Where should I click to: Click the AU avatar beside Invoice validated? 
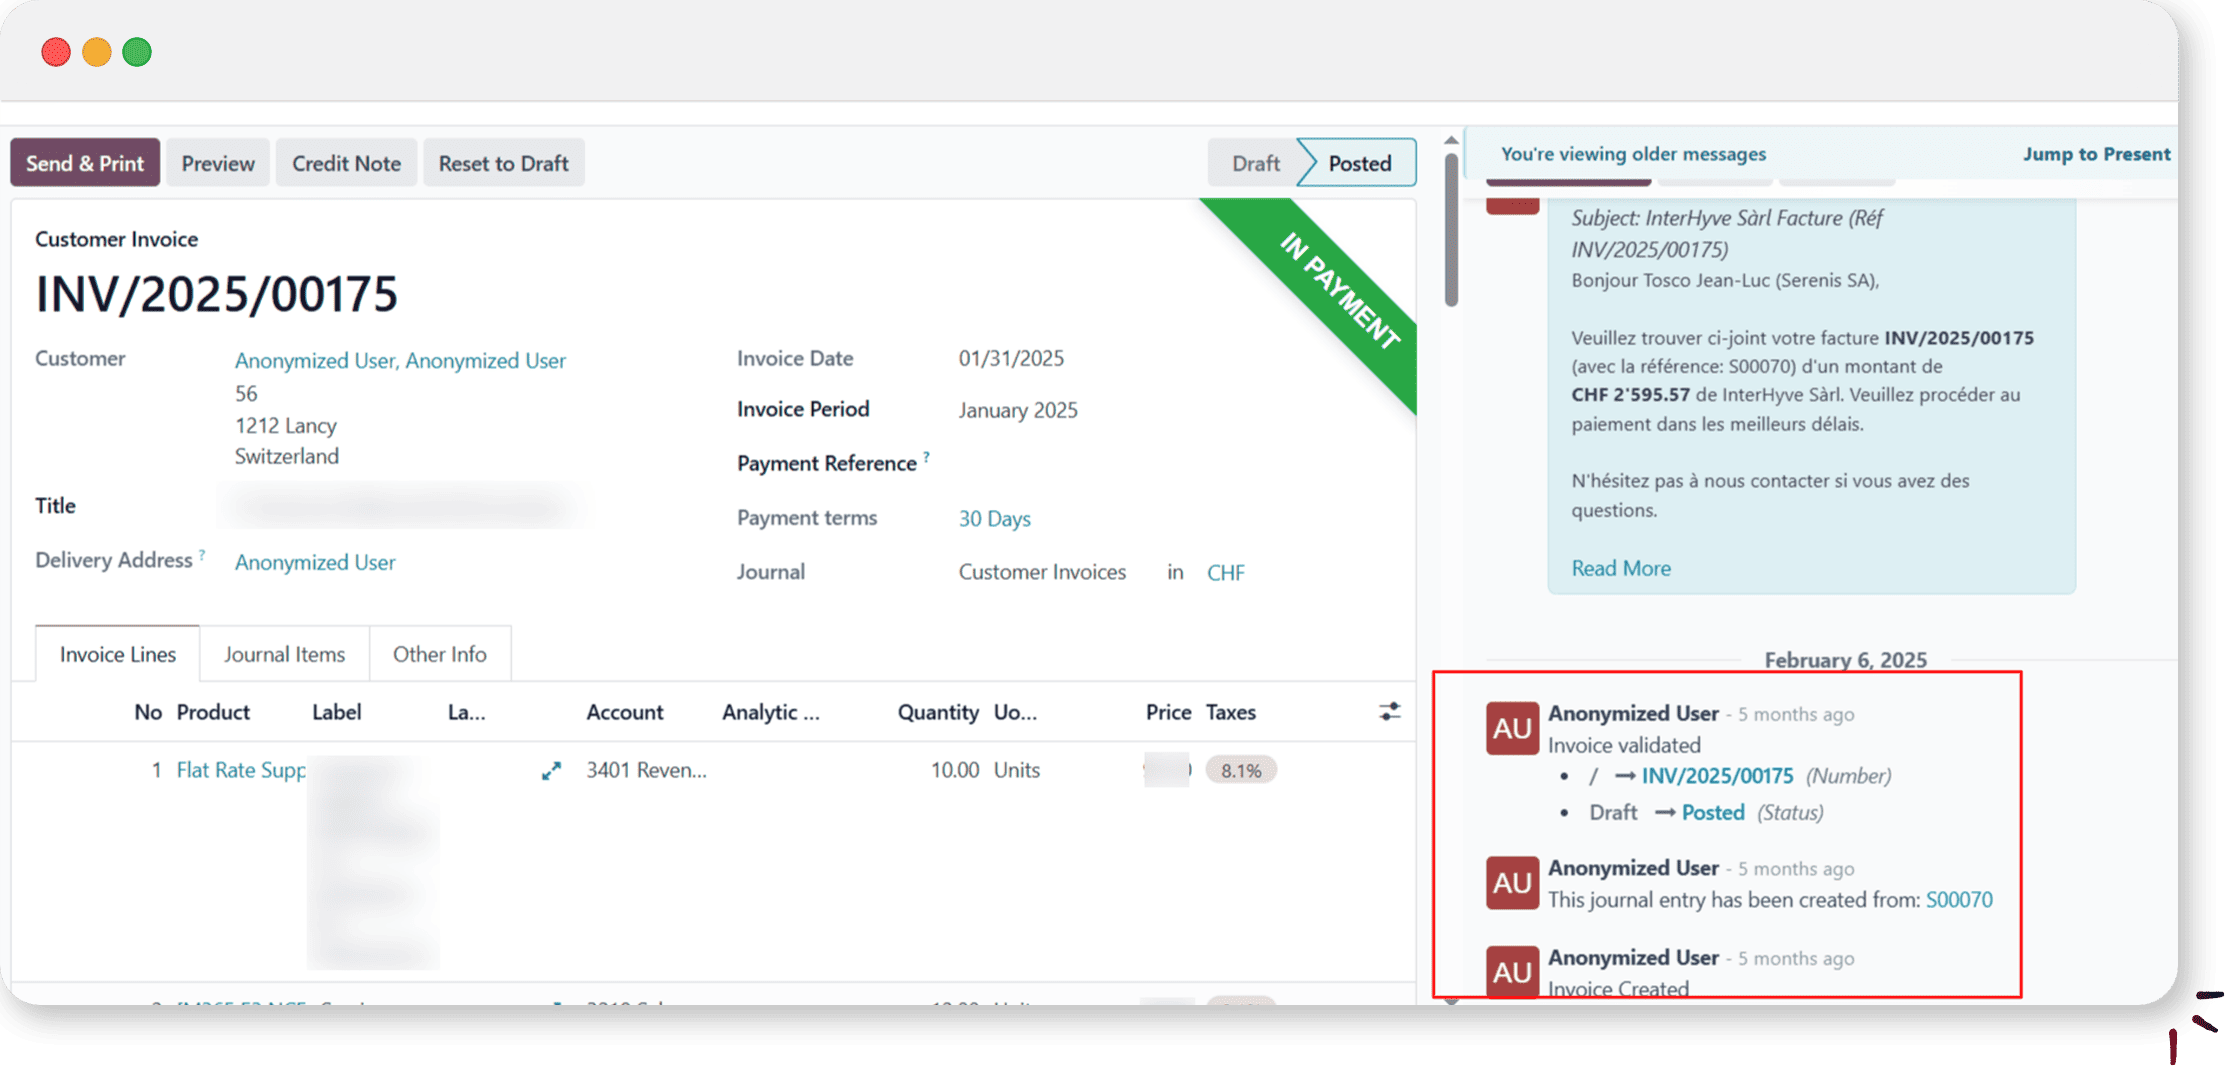(x=1511, y=728)
